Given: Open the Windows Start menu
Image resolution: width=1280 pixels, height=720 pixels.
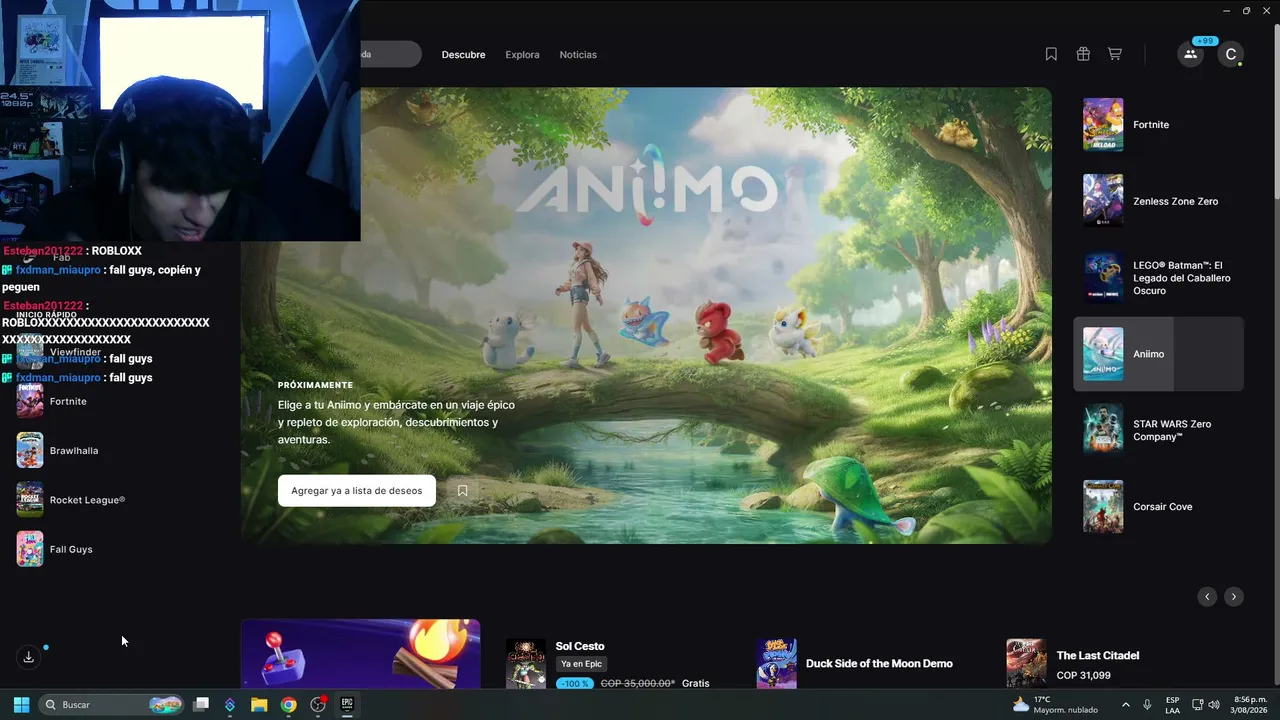Looking at the screenshot, I should pyautogui.click(x=21, y=704).
